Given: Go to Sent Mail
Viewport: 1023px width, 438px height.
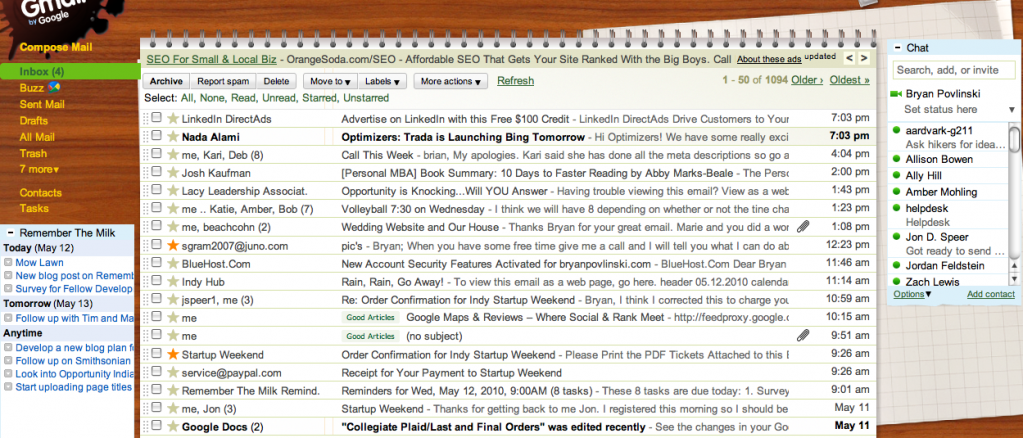Looking at the screenshot, I should pyautogui.click(x=42, y=104).
